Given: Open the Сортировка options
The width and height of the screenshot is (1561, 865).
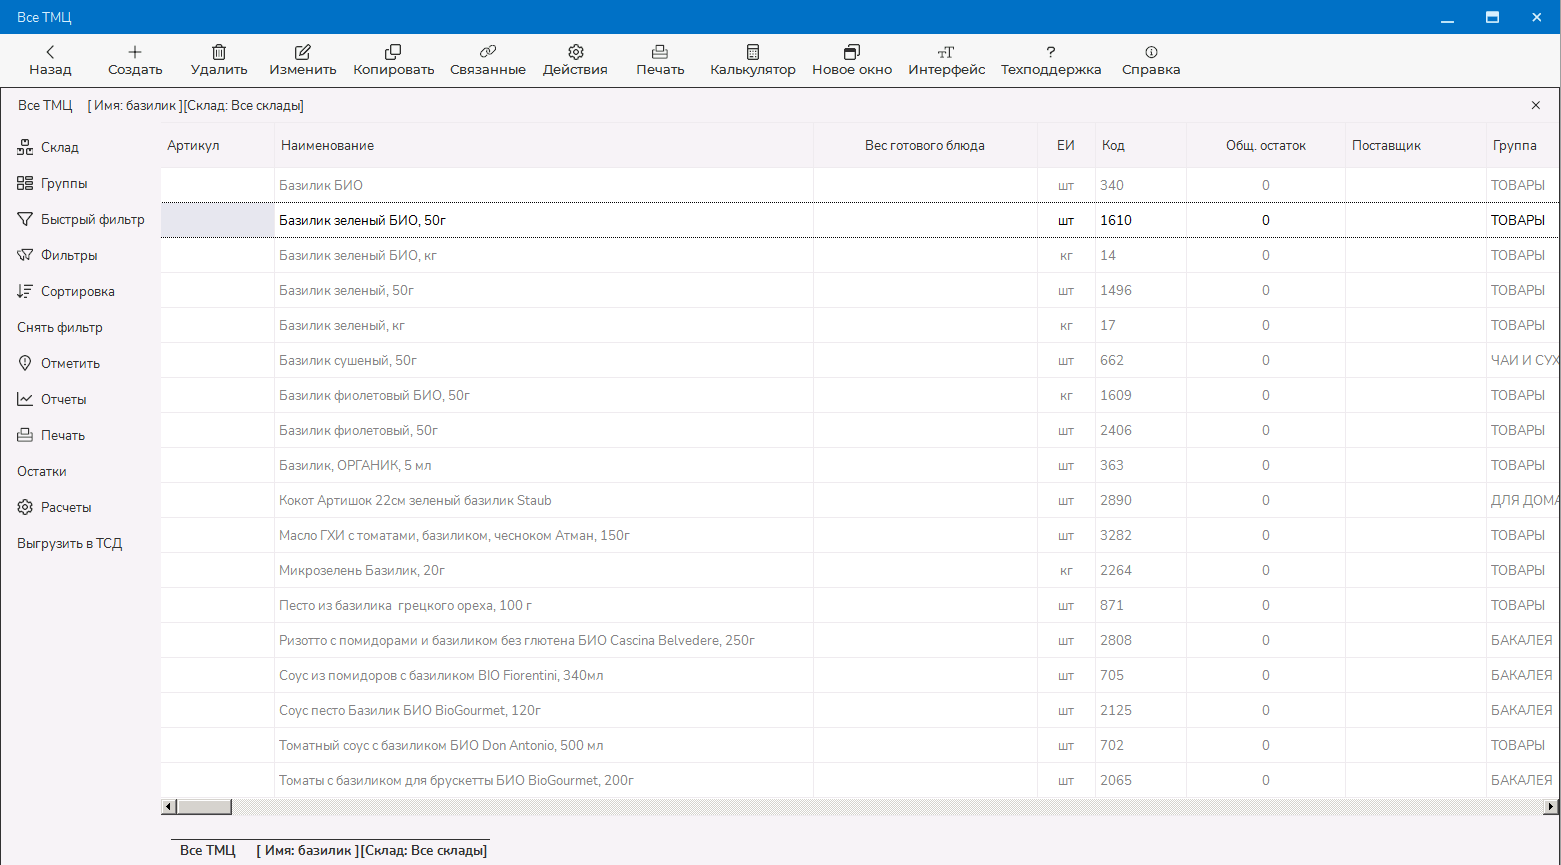Looking at the screenshot, I should (66, 291).
